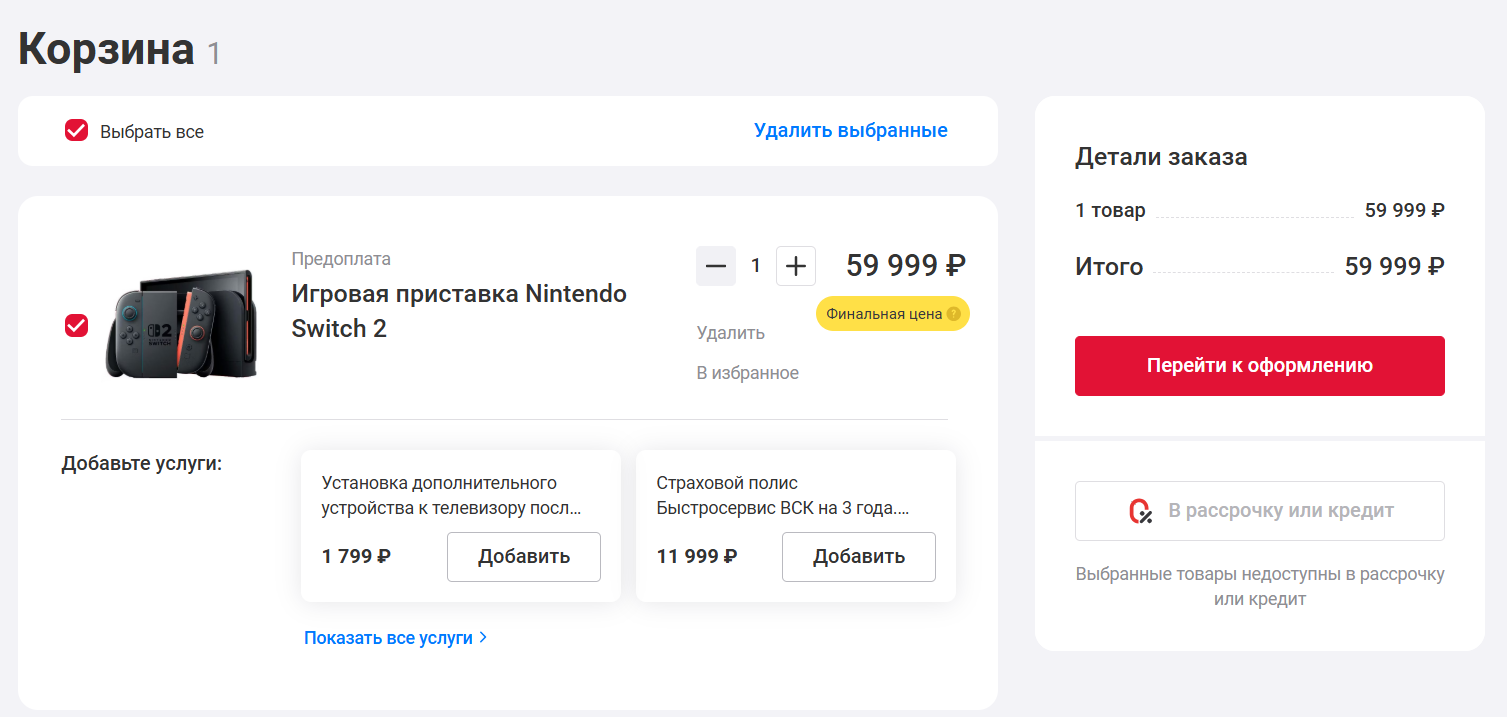
Task: Open the Nintendo Switch 2 product thumbnail
Action: click(x=182, y=324)
